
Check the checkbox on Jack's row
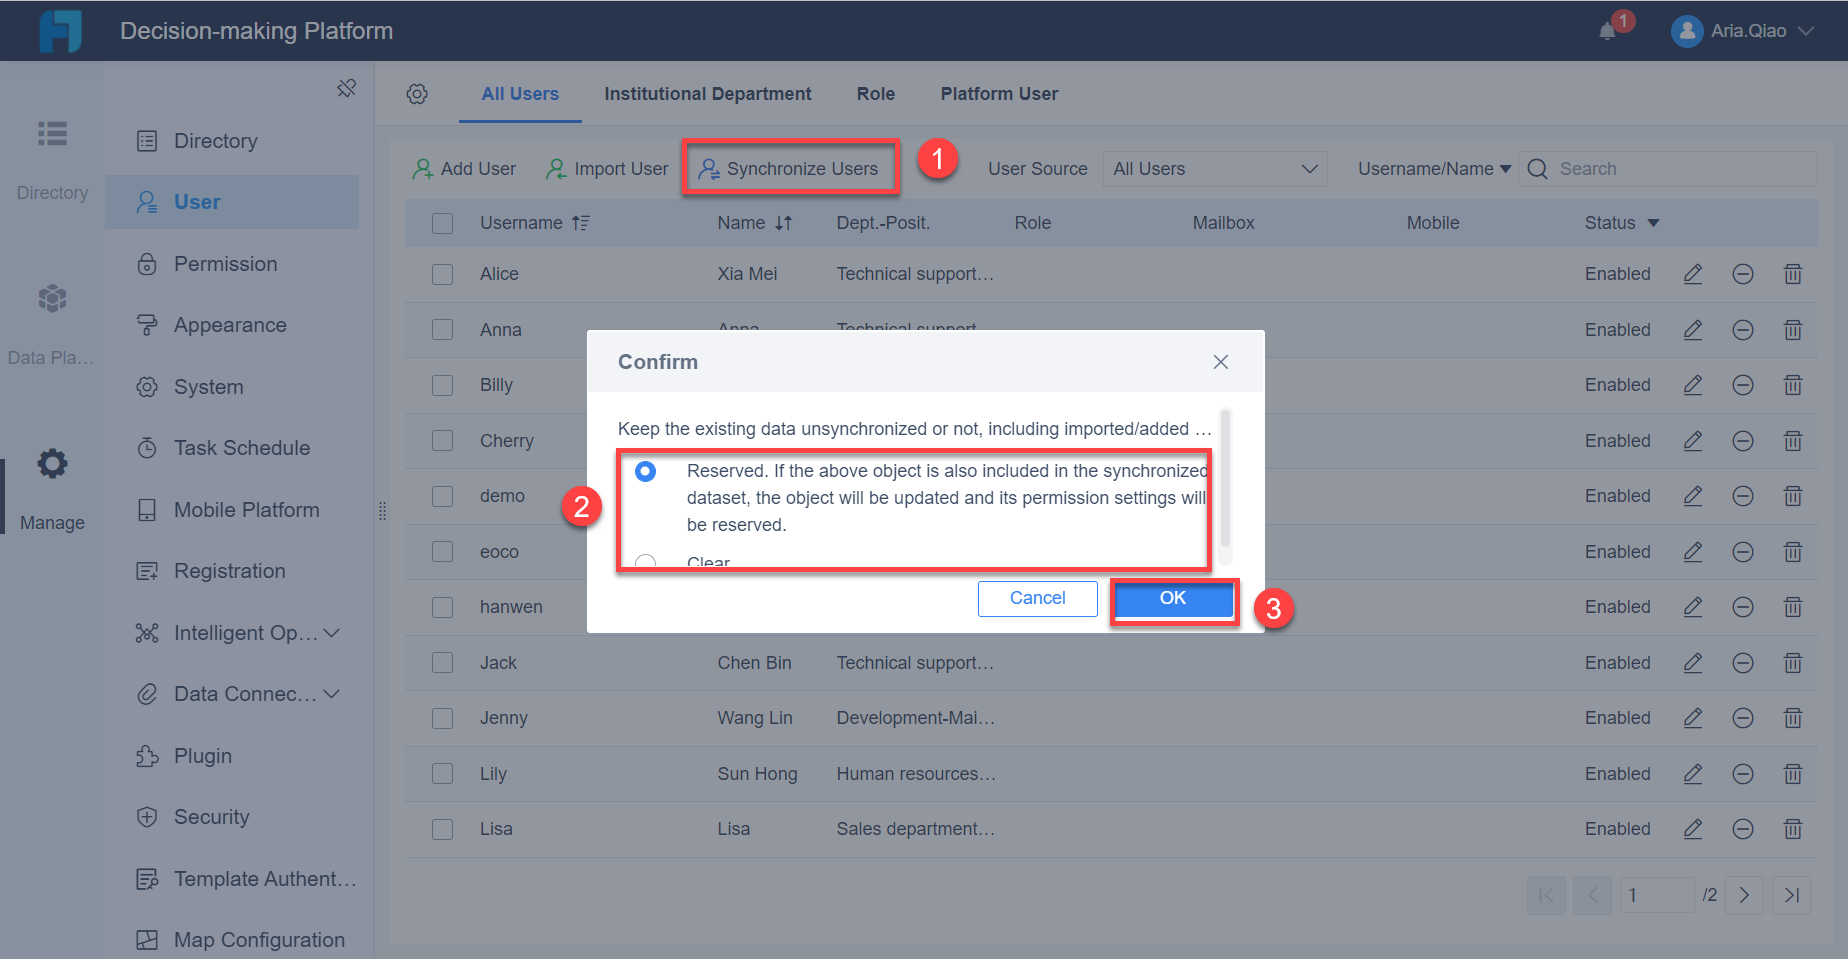click(442, 662)
